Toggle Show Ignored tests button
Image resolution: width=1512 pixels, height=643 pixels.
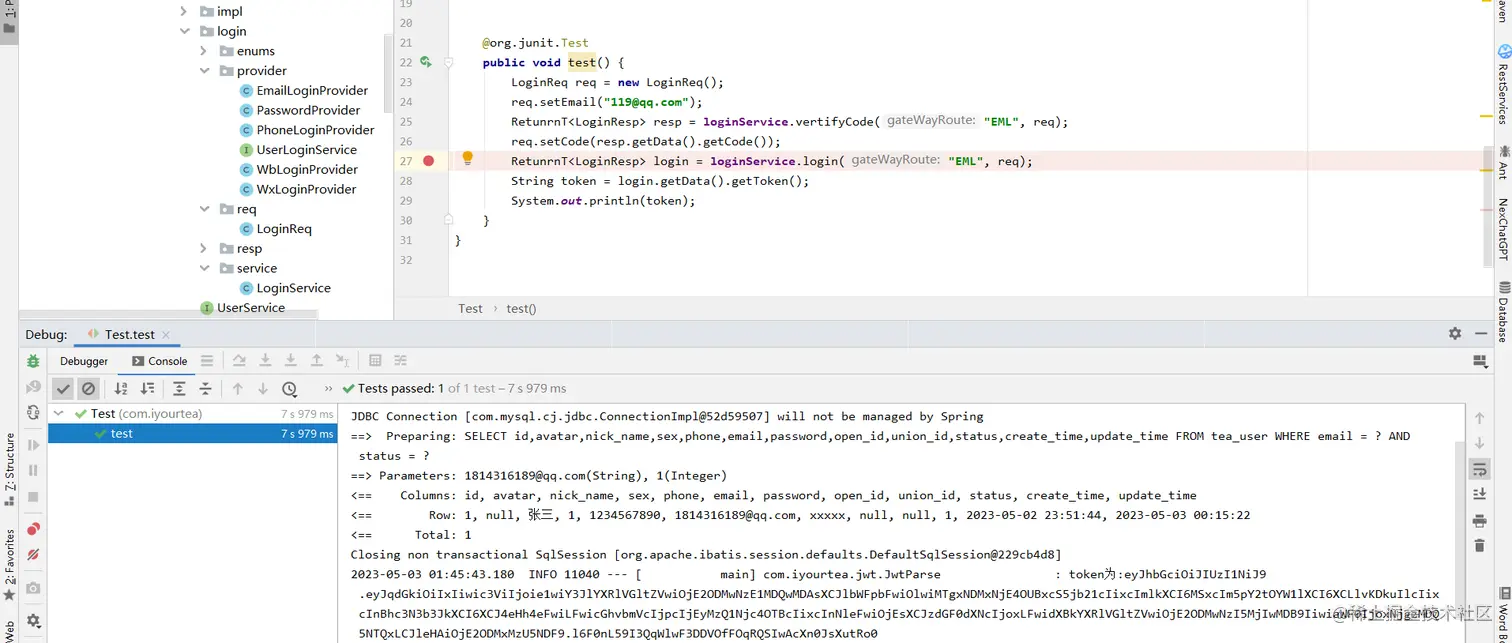coord(89,389)
